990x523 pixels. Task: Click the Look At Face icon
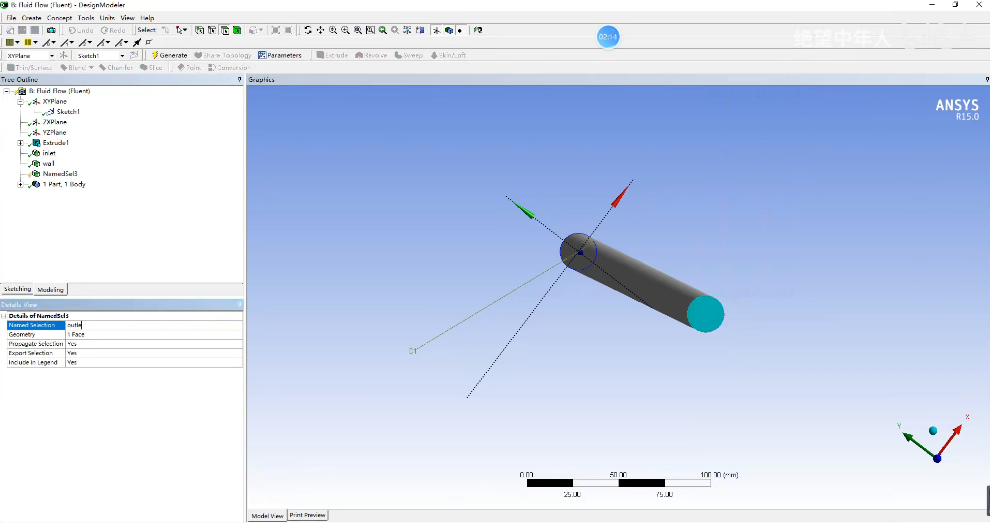tap(420, 30)
